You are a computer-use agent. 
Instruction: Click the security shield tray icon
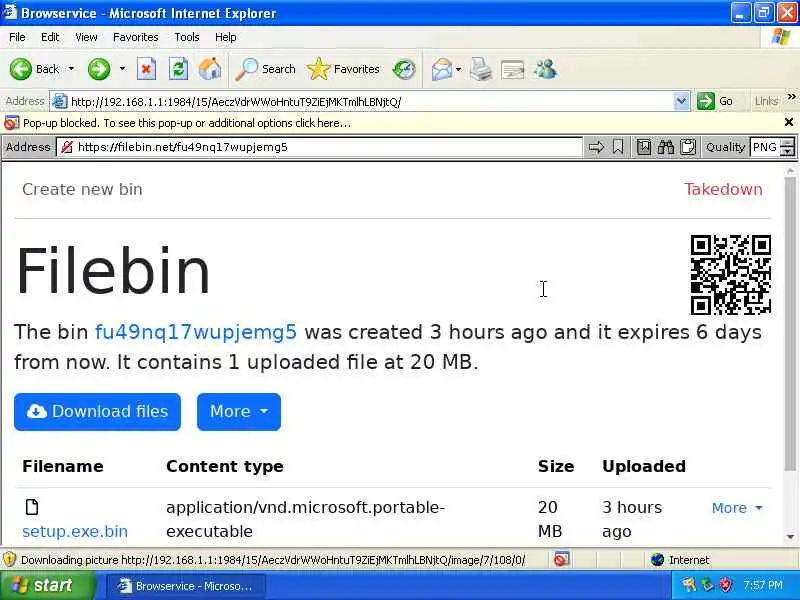pyautogui.click(x=726, y=585)
